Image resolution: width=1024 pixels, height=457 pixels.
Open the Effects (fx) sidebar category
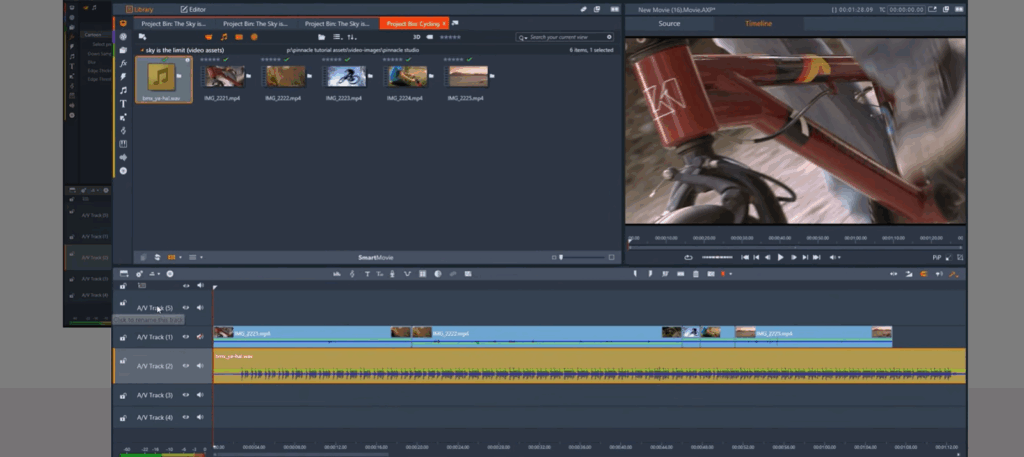point(123,63)
